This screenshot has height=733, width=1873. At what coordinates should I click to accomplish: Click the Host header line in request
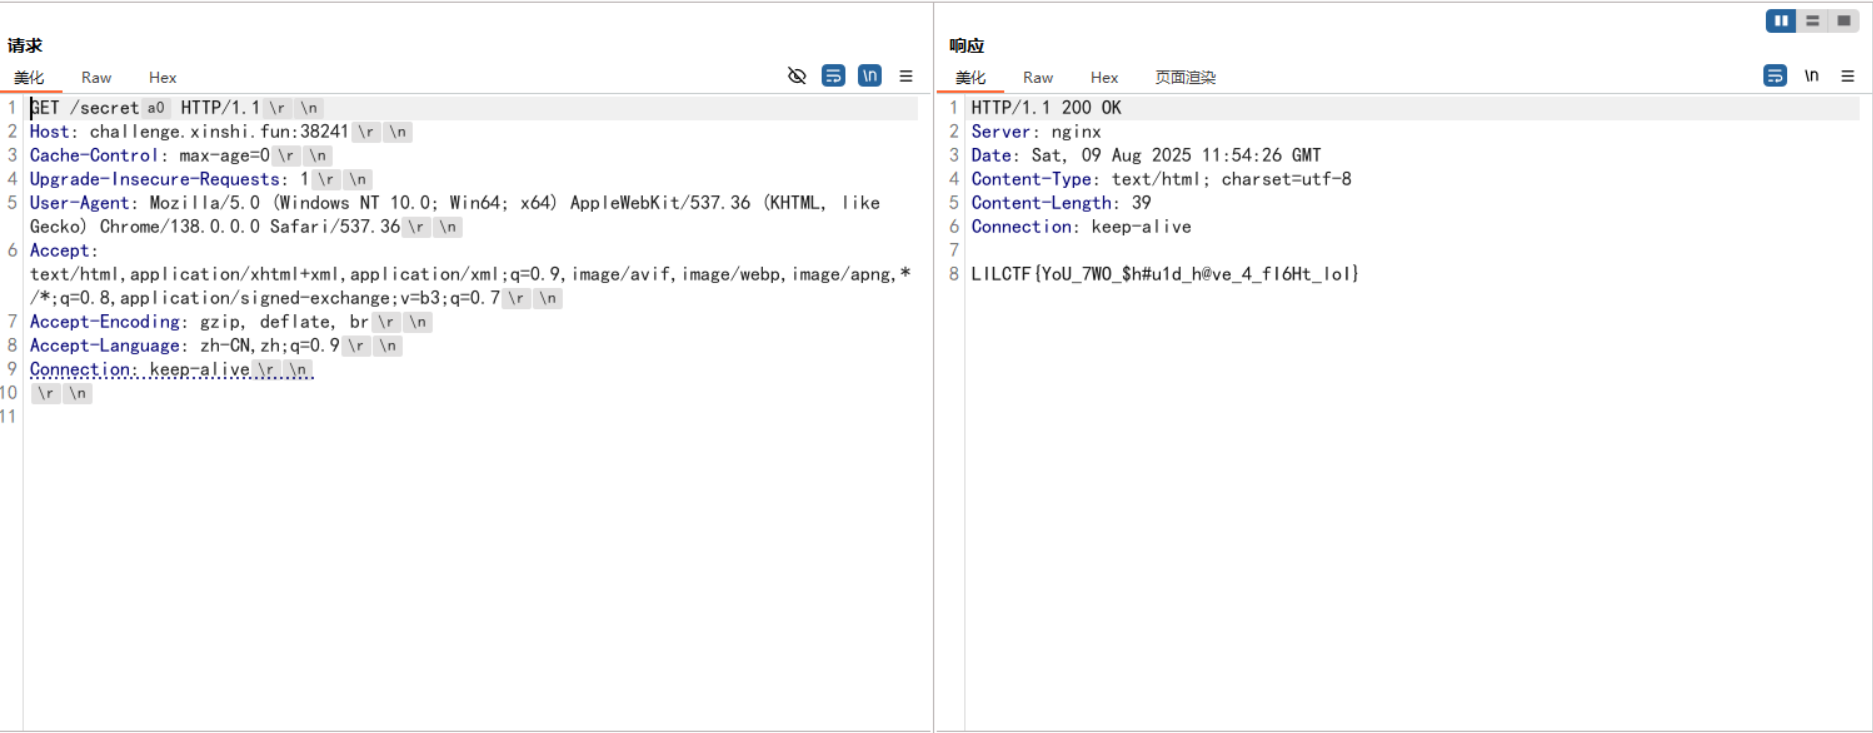click(x=188, y=132)
